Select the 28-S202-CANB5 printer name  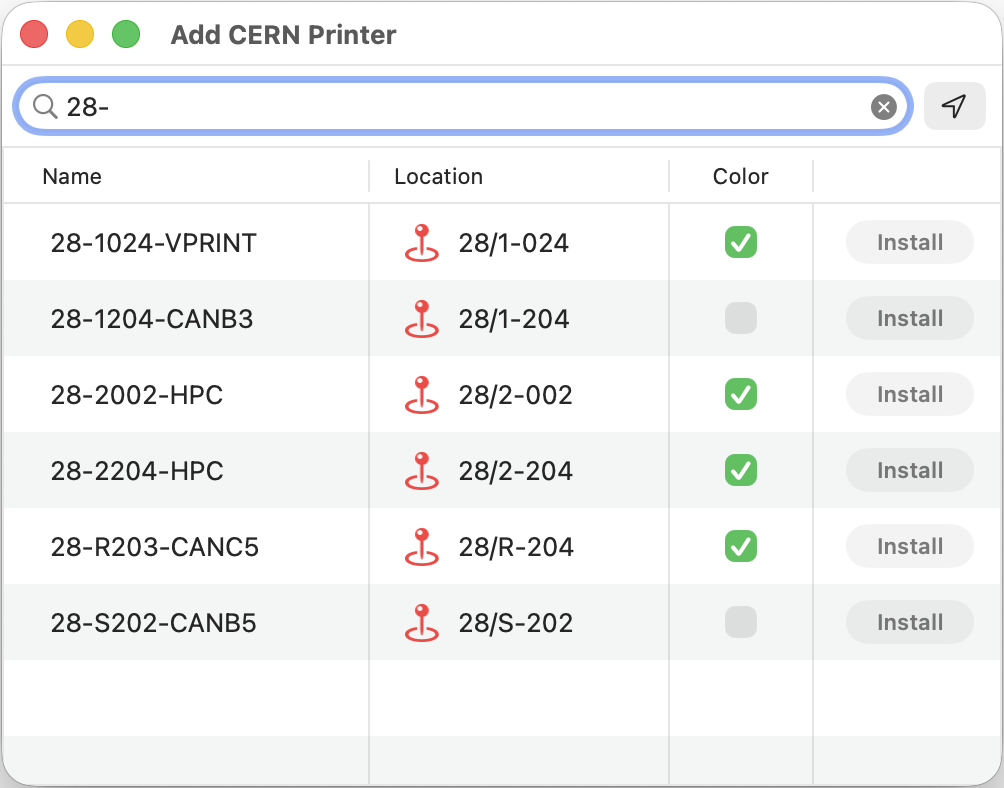153,623
